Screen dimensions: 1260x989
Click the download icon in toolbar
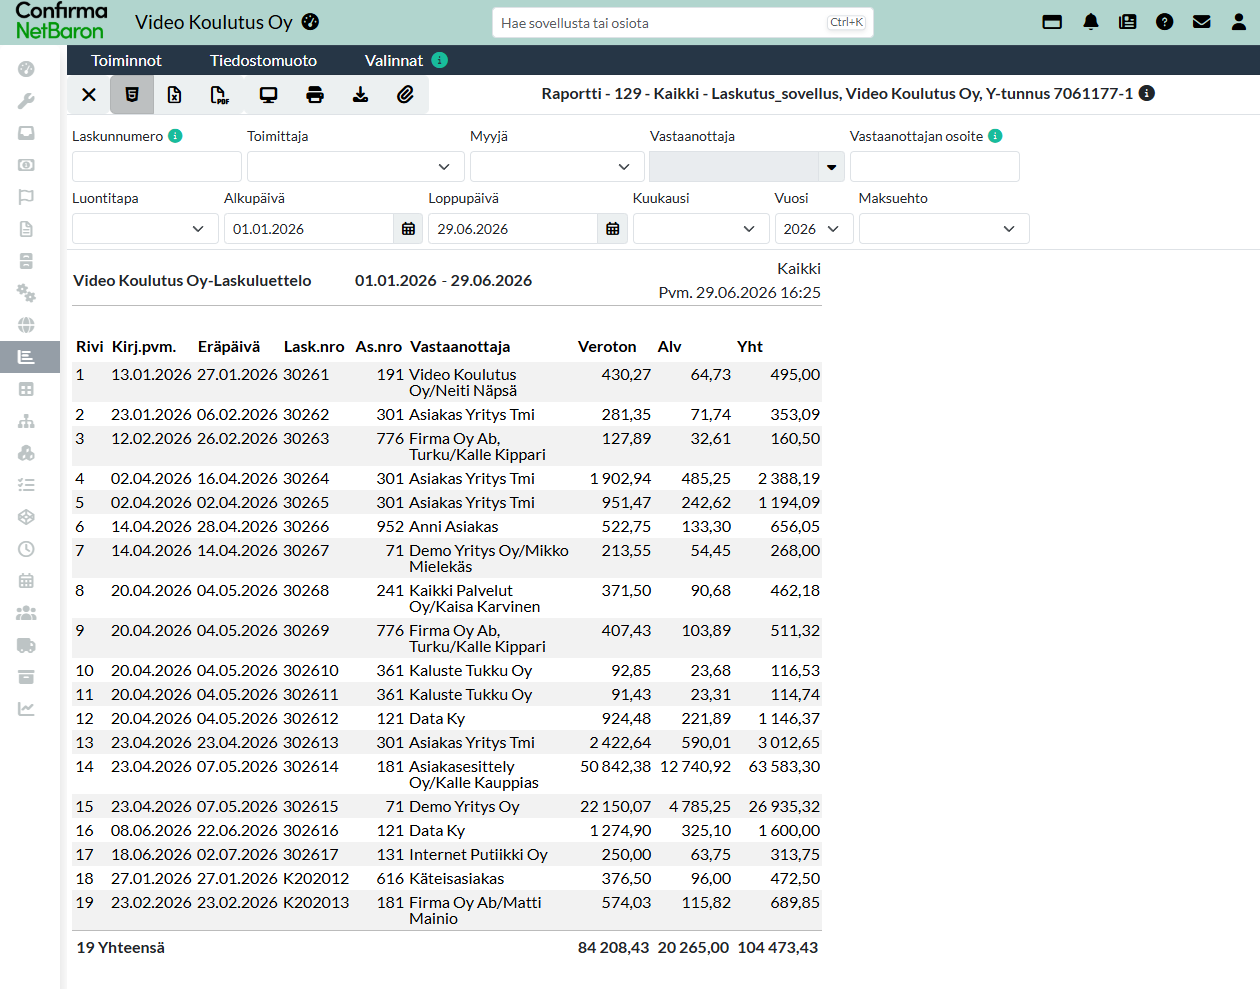pyautogui.click(x=360, y=95)
